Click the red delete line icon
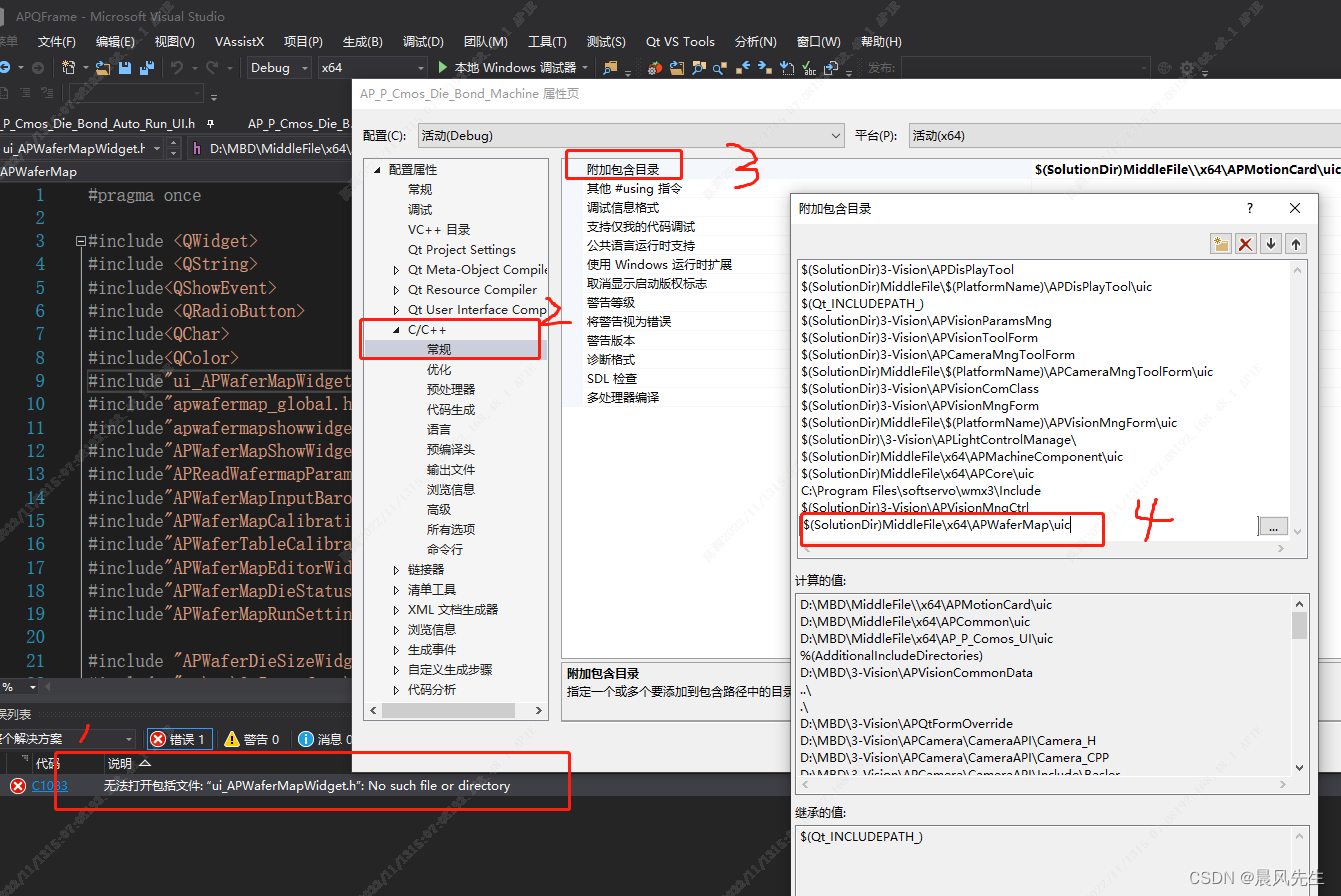This screenshot has width=1341, height=896. (1246, 244)
